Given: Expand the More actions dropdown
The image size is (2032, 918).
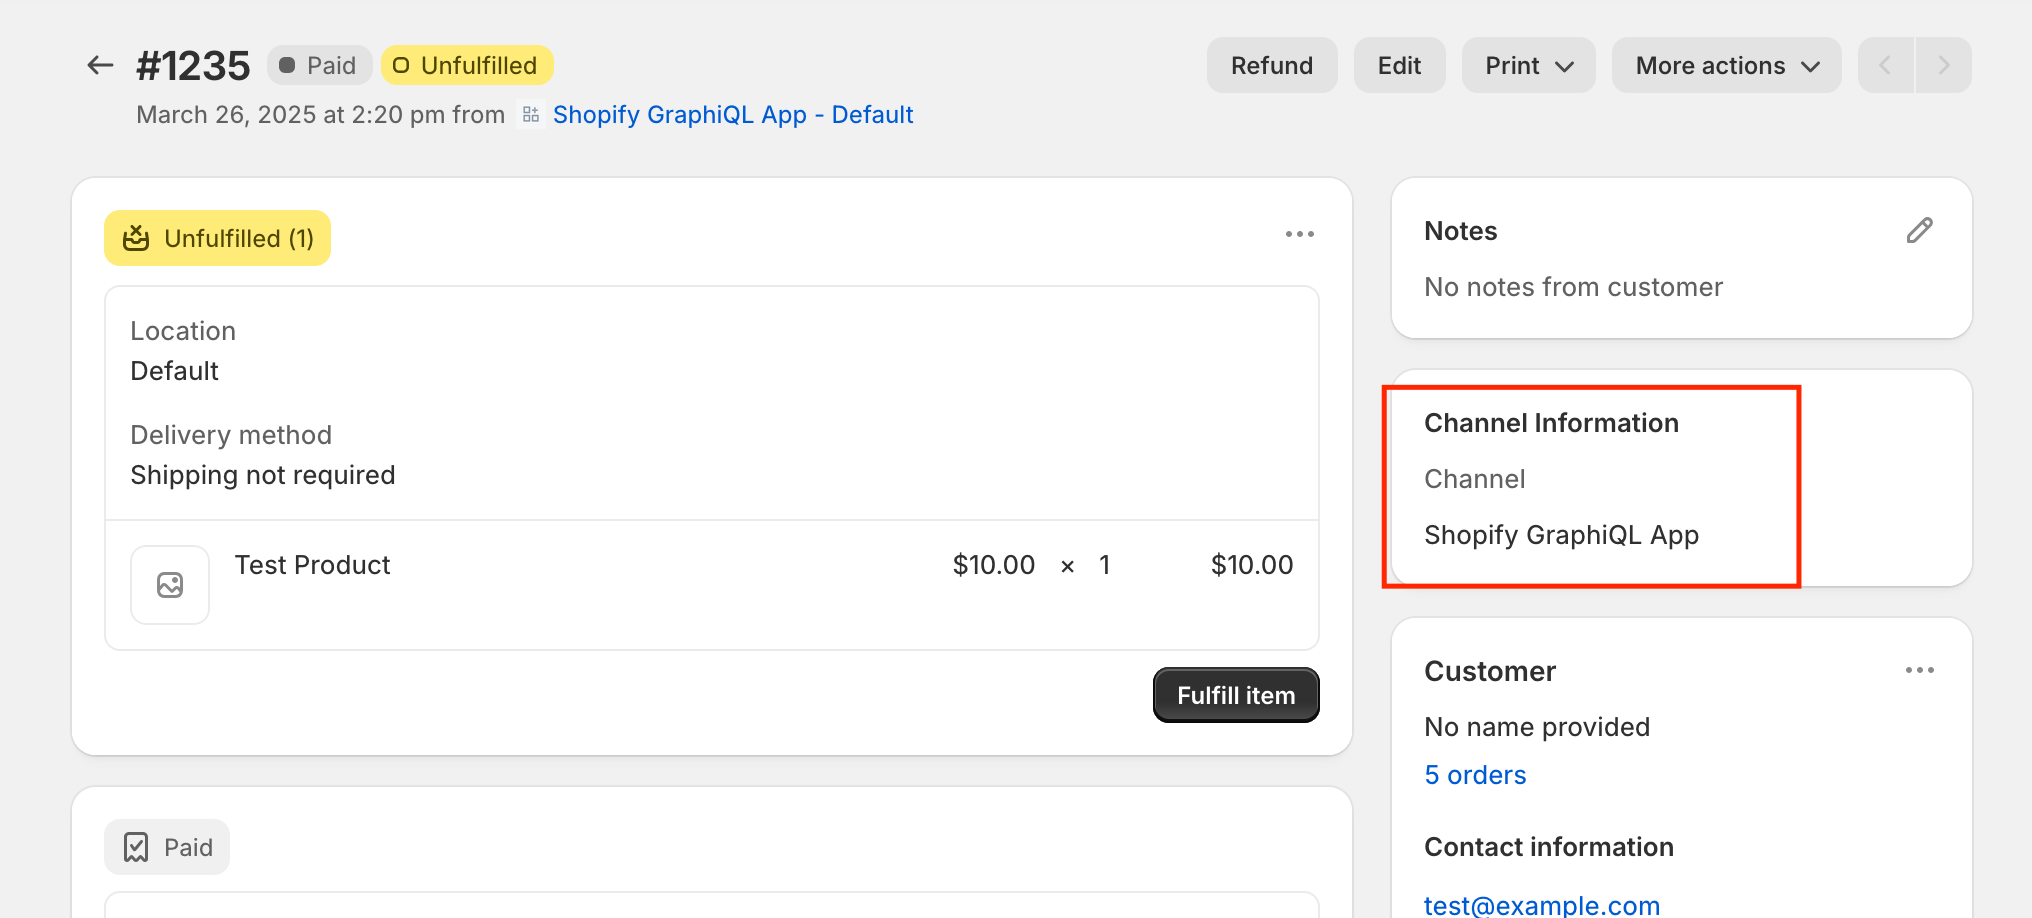Looking at the screenshot, I should point(1726,66).
